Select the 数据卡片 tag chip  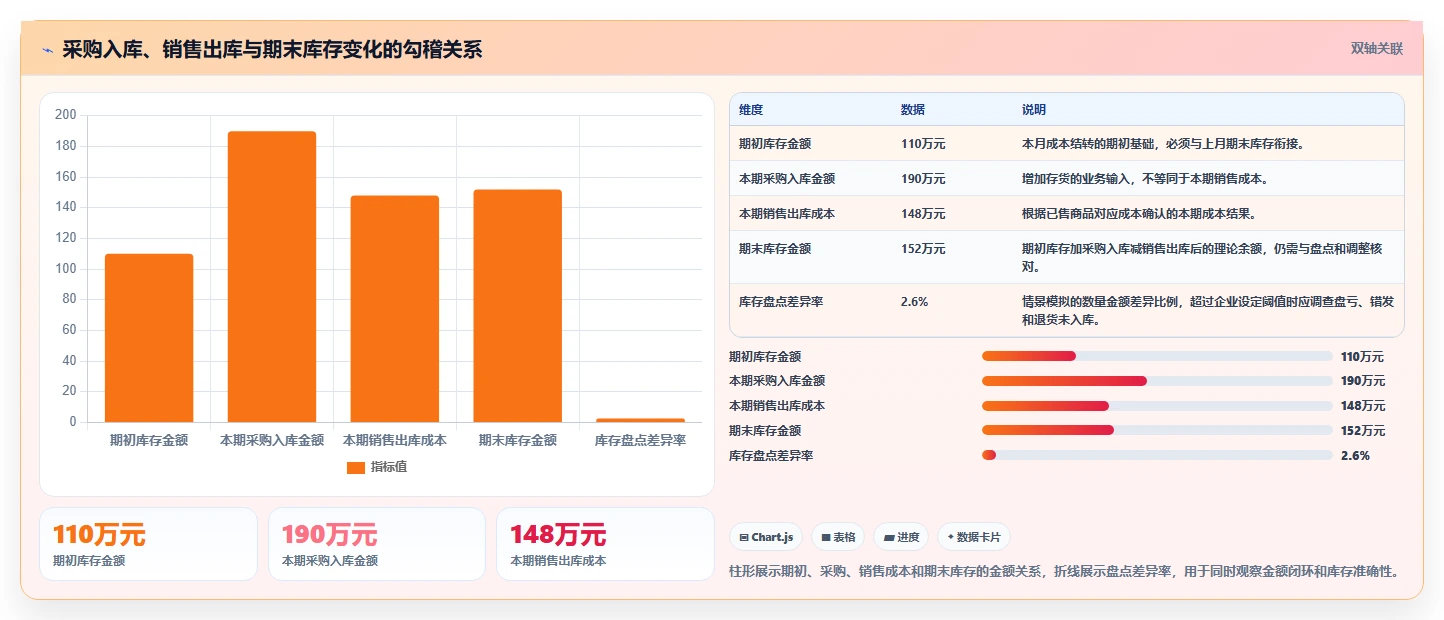(974, 537)
